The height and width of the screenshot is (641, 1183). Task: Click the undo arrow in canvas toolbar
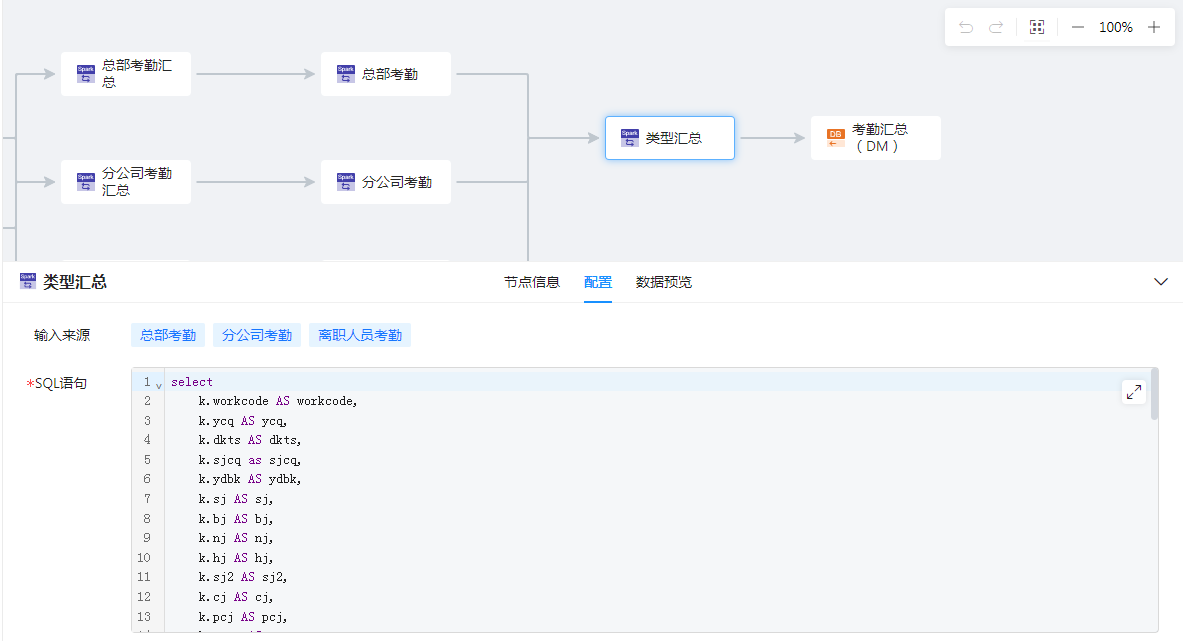[966, 27]
